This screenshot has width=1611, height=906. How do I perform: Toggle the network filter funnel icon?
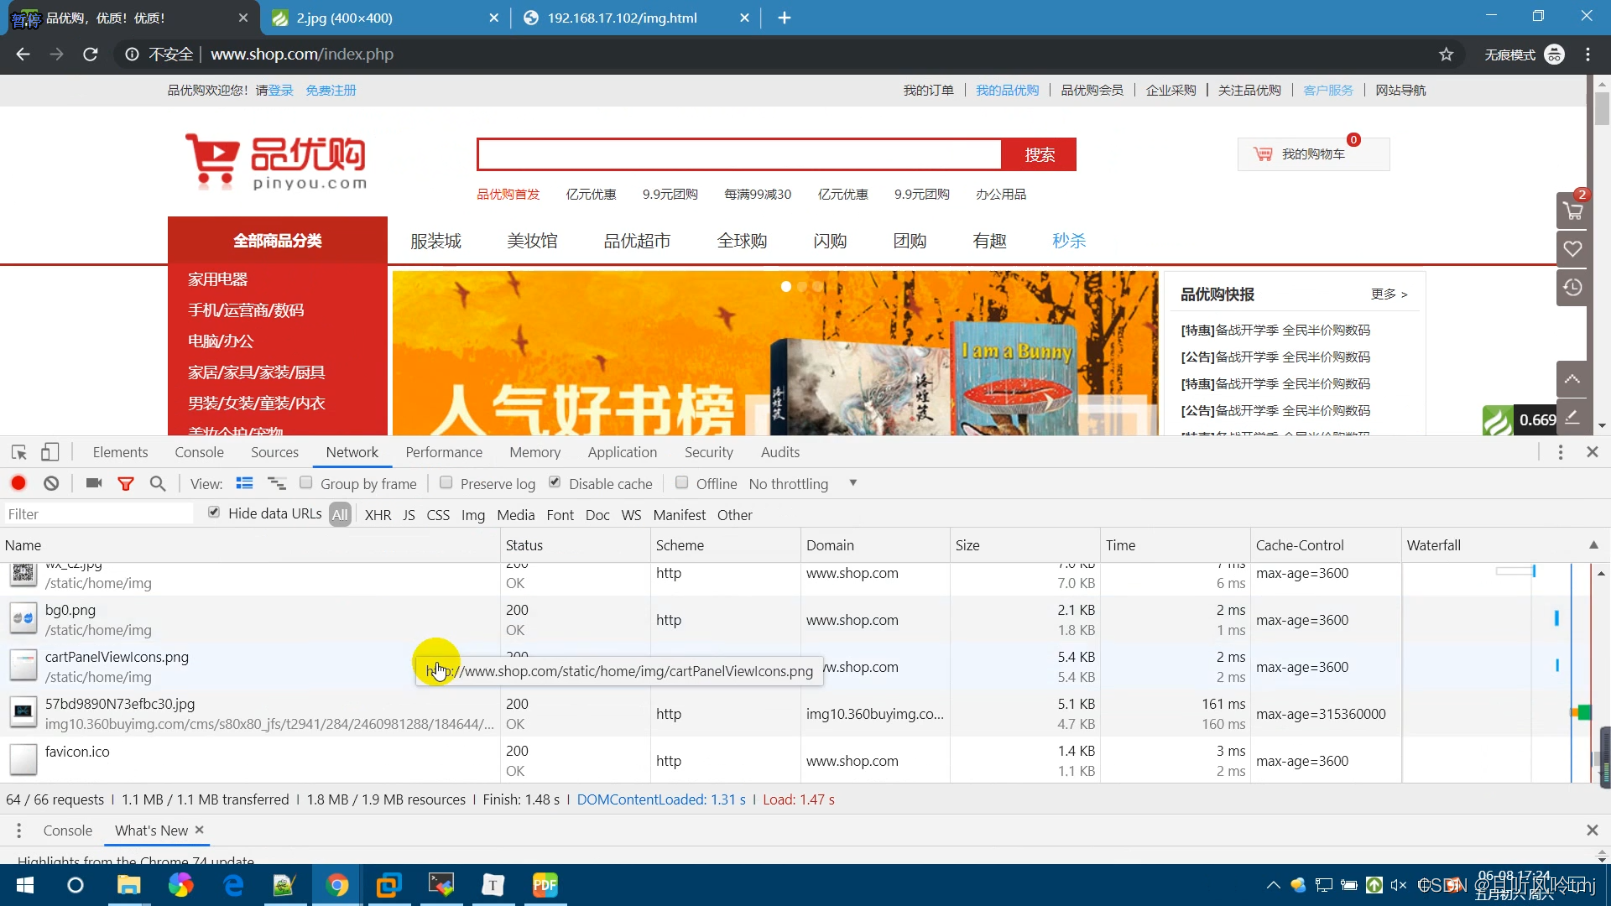coord(126,483)
